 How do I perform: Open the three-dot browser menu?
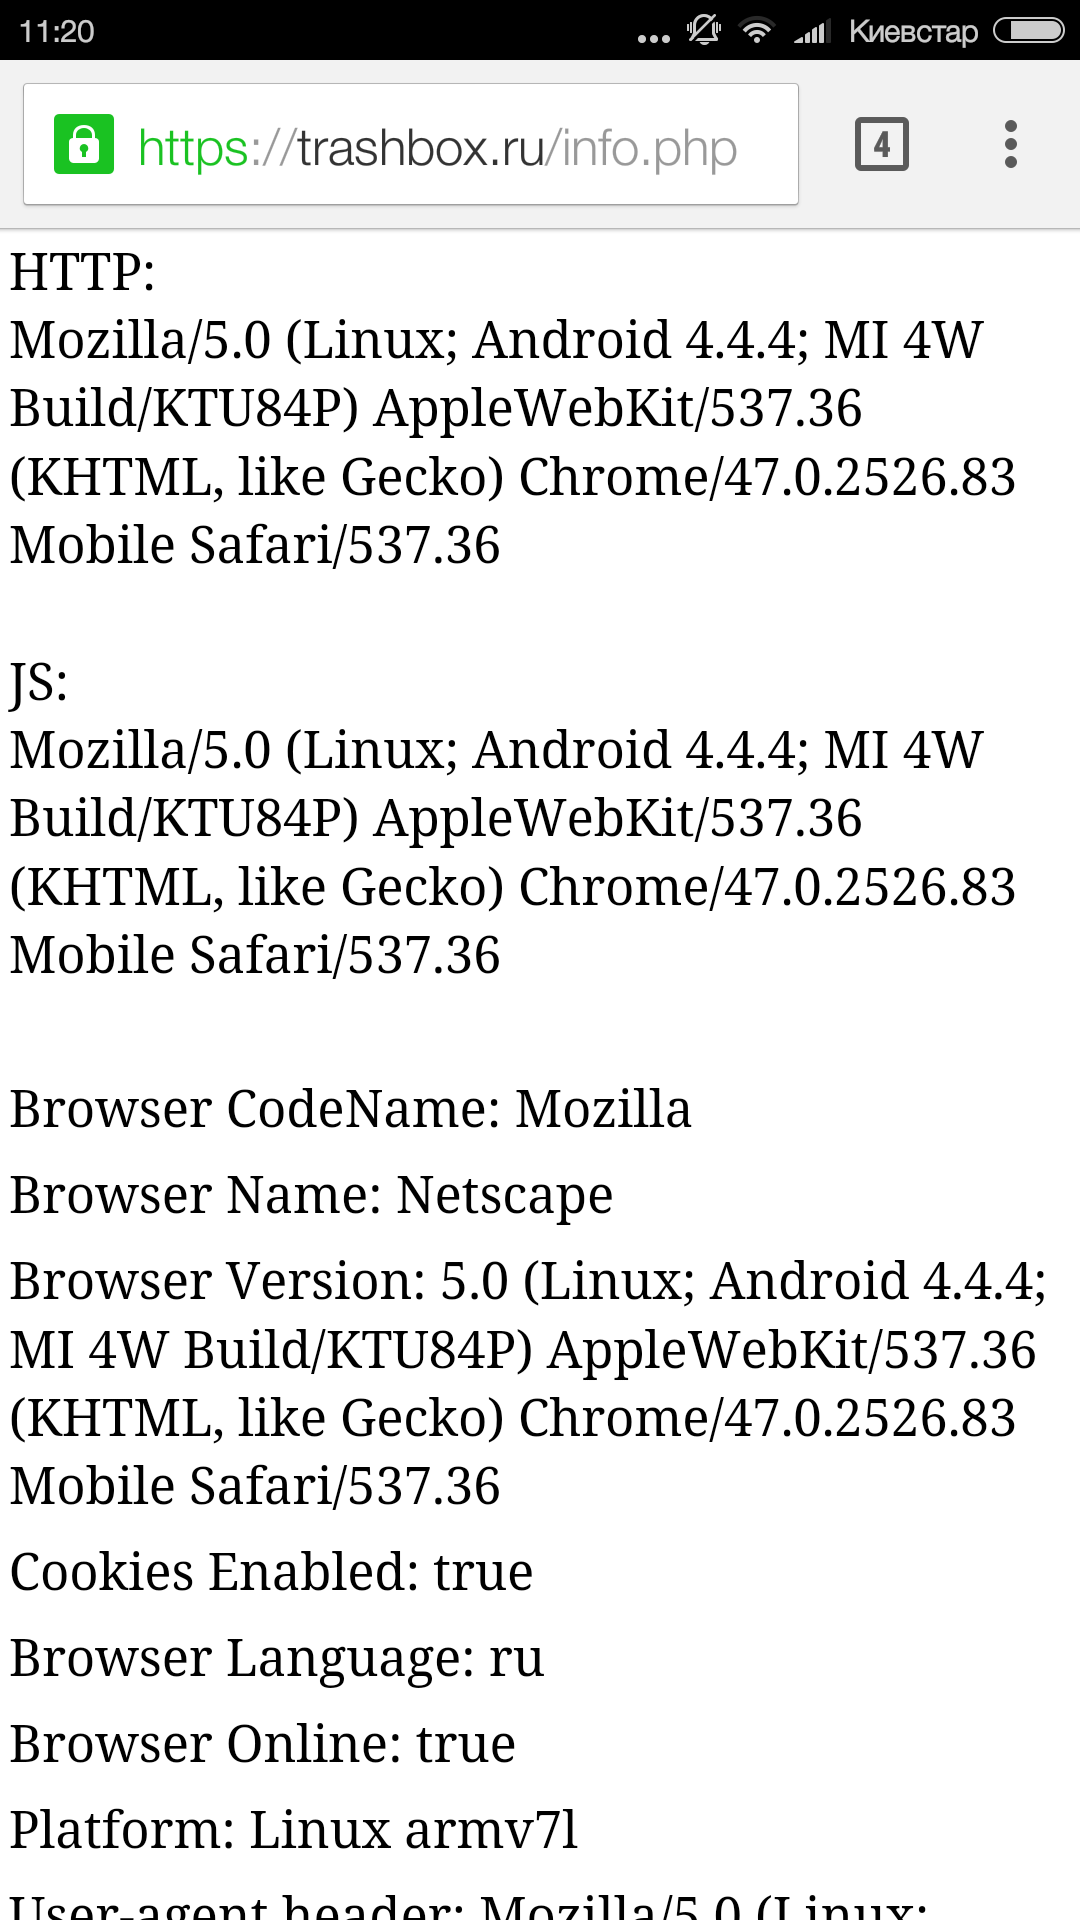point(1011,144)
